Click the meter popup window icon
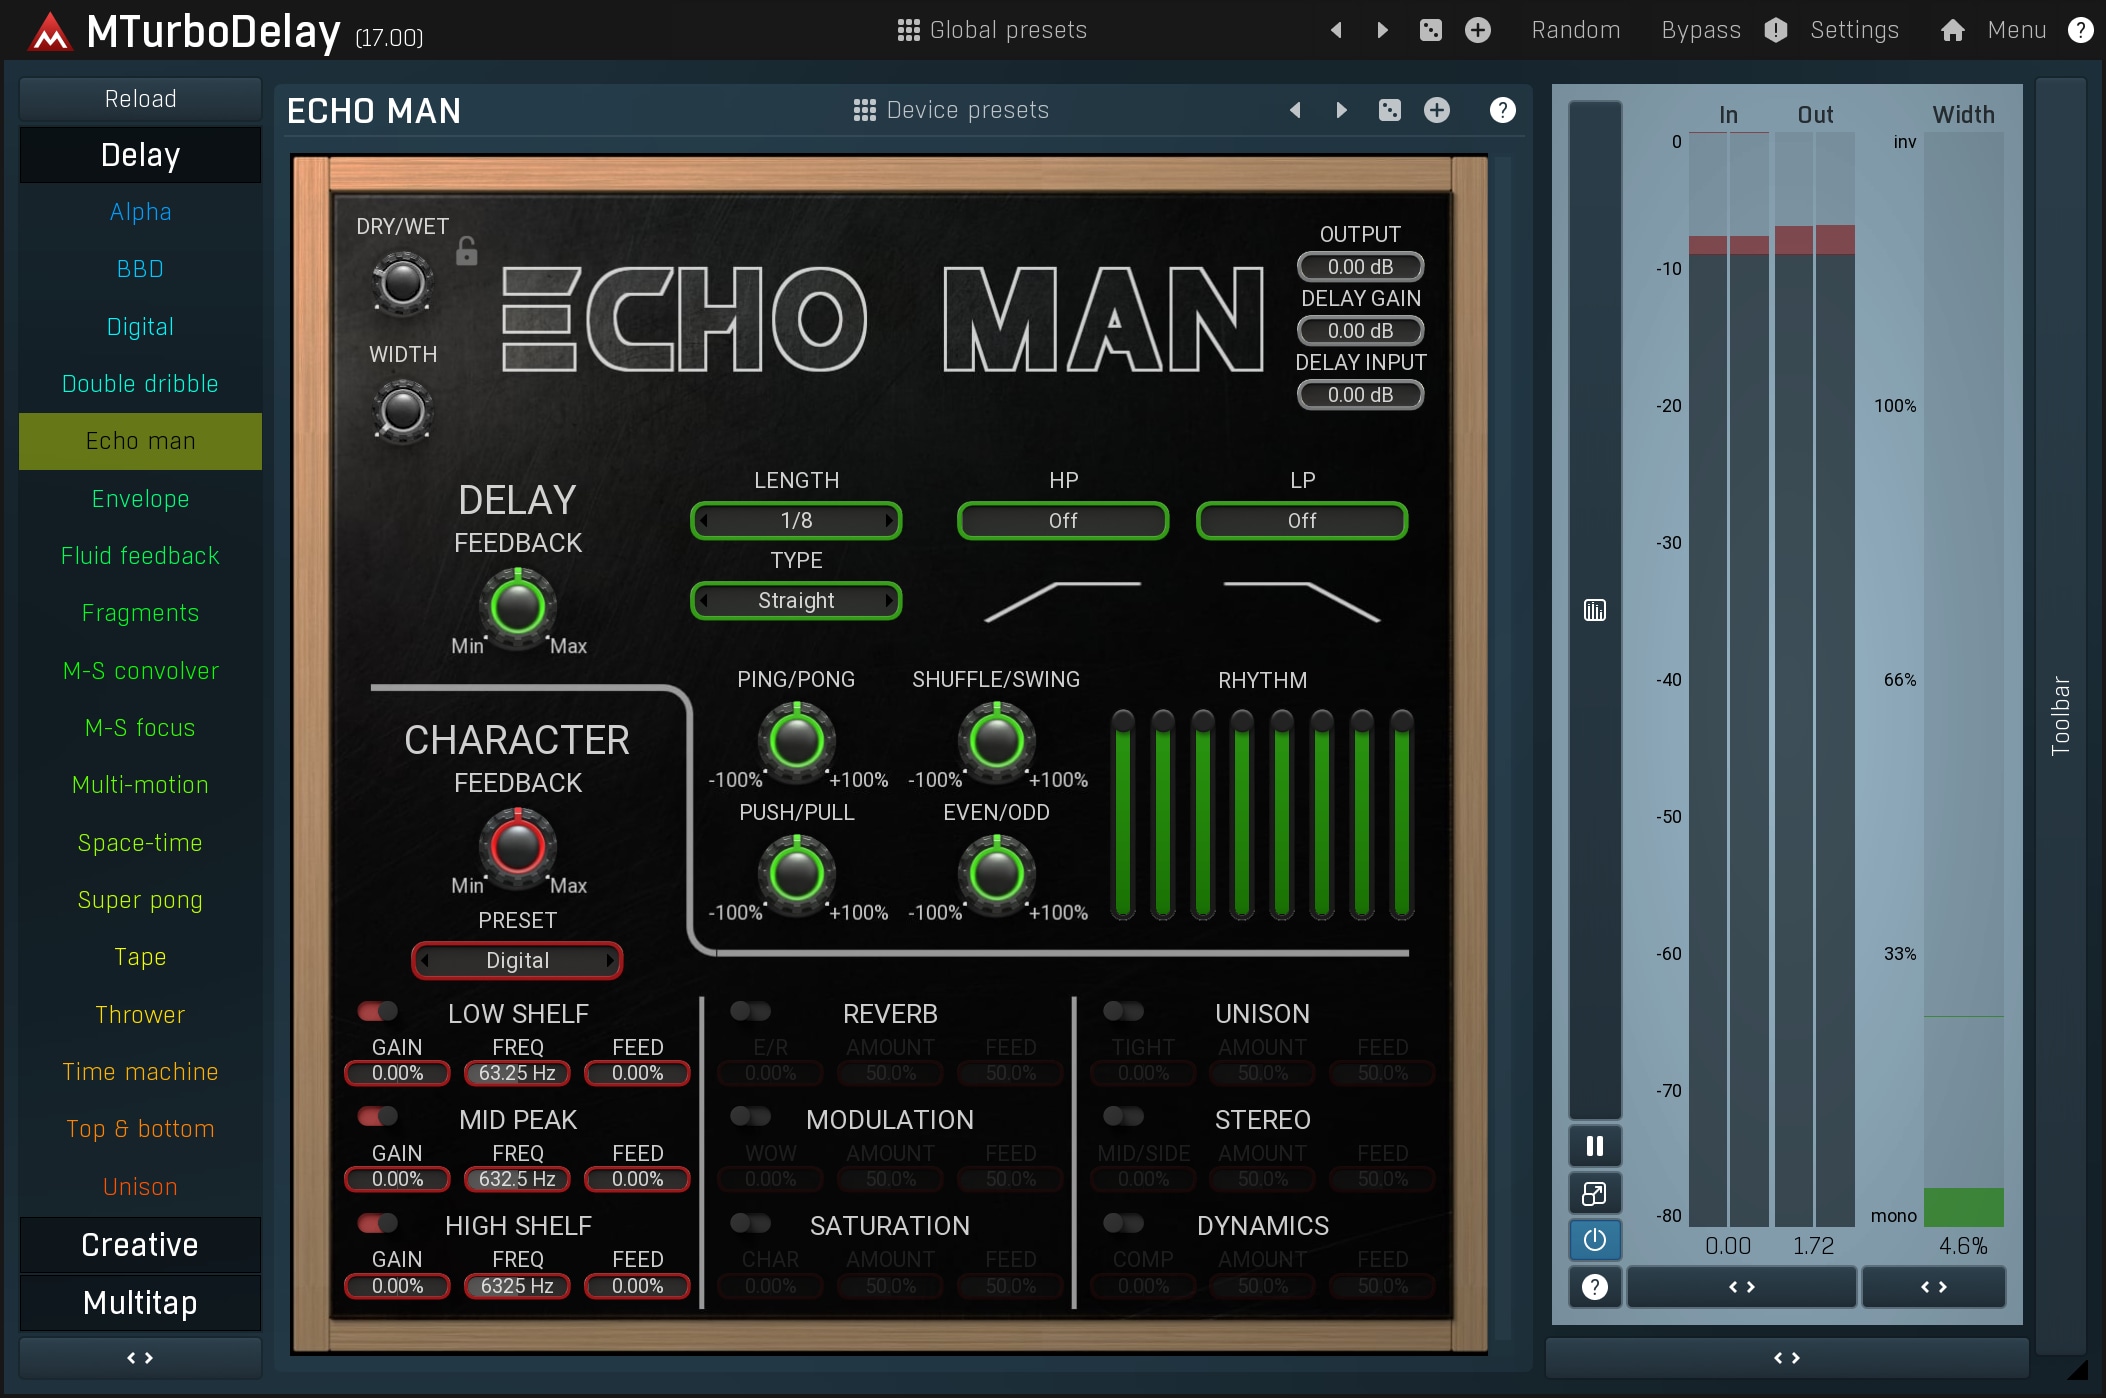2106x1398 pixels. click(x=1594, y=1193)
